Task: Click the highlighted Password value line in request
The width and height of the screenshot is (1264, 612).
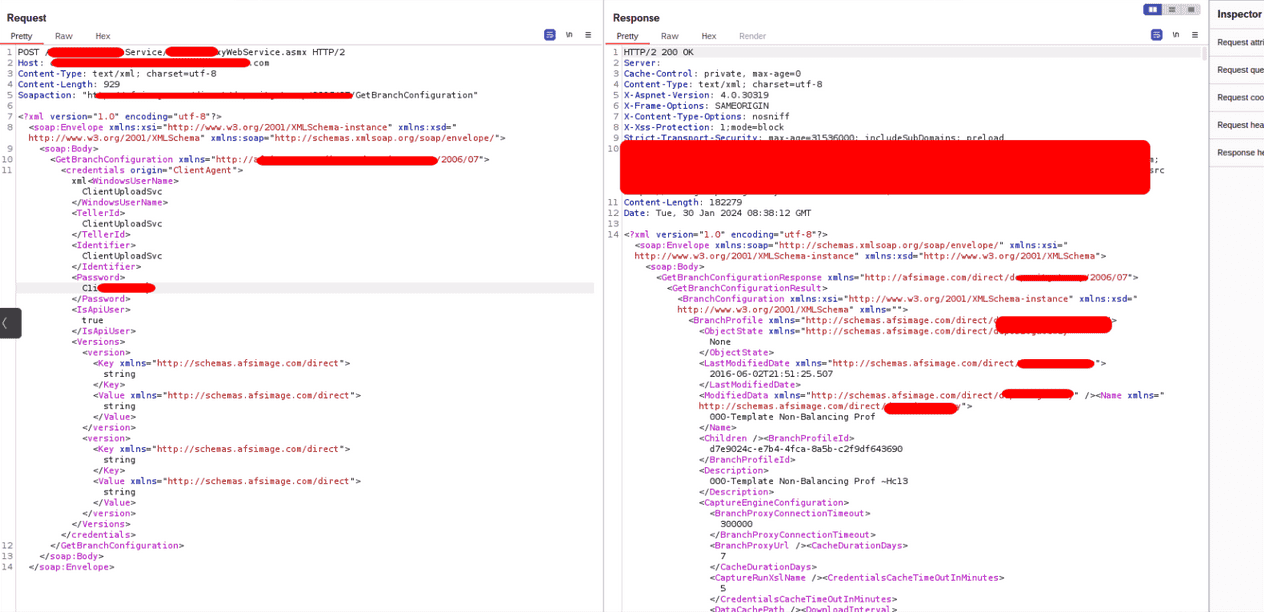Action: pyautogui.click(x=300, y=288)
